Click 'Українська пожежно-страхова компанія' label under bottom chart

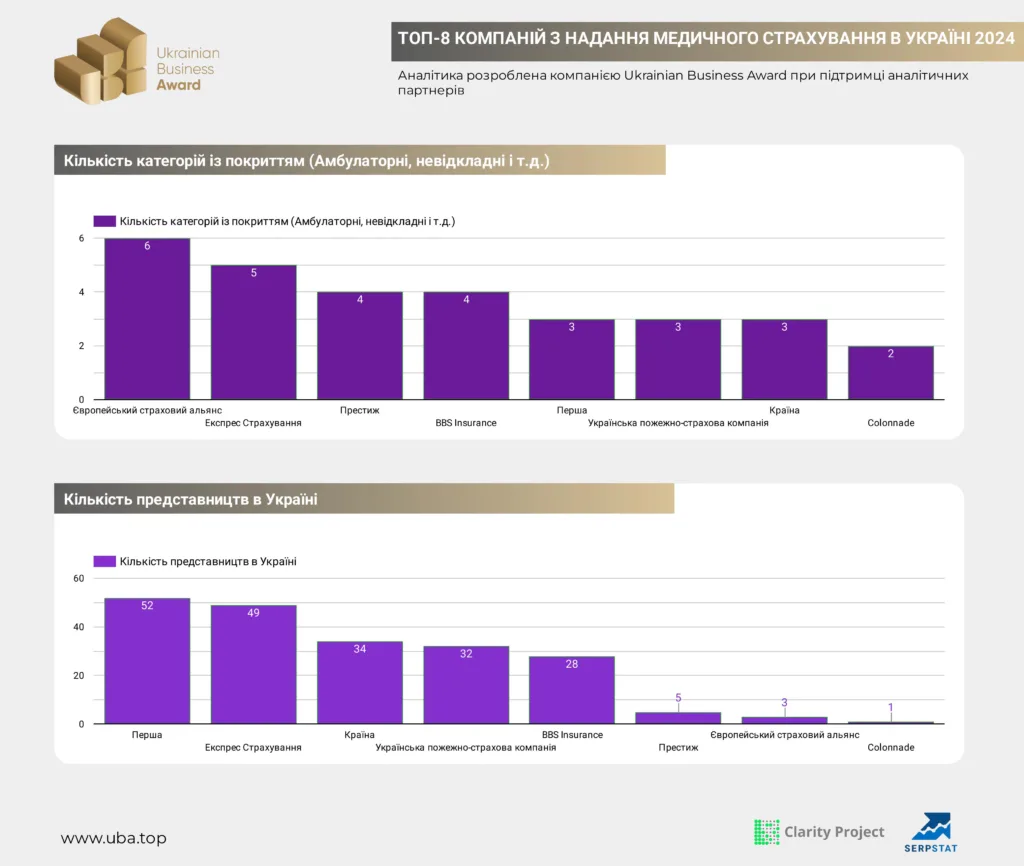click(x=466, y=747)
